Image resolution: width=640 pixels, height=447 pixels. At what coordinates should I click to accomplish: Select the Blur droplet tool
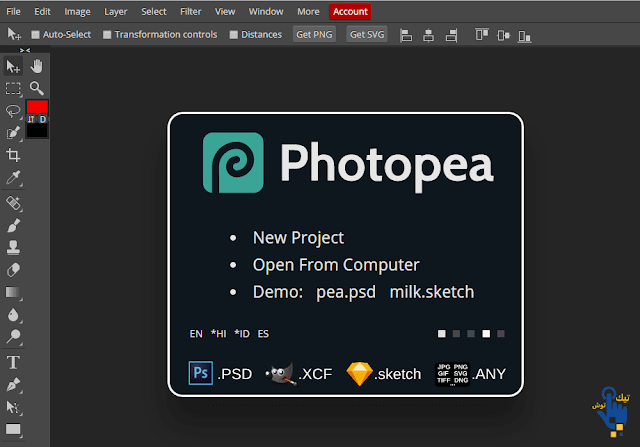click(13, 315)
